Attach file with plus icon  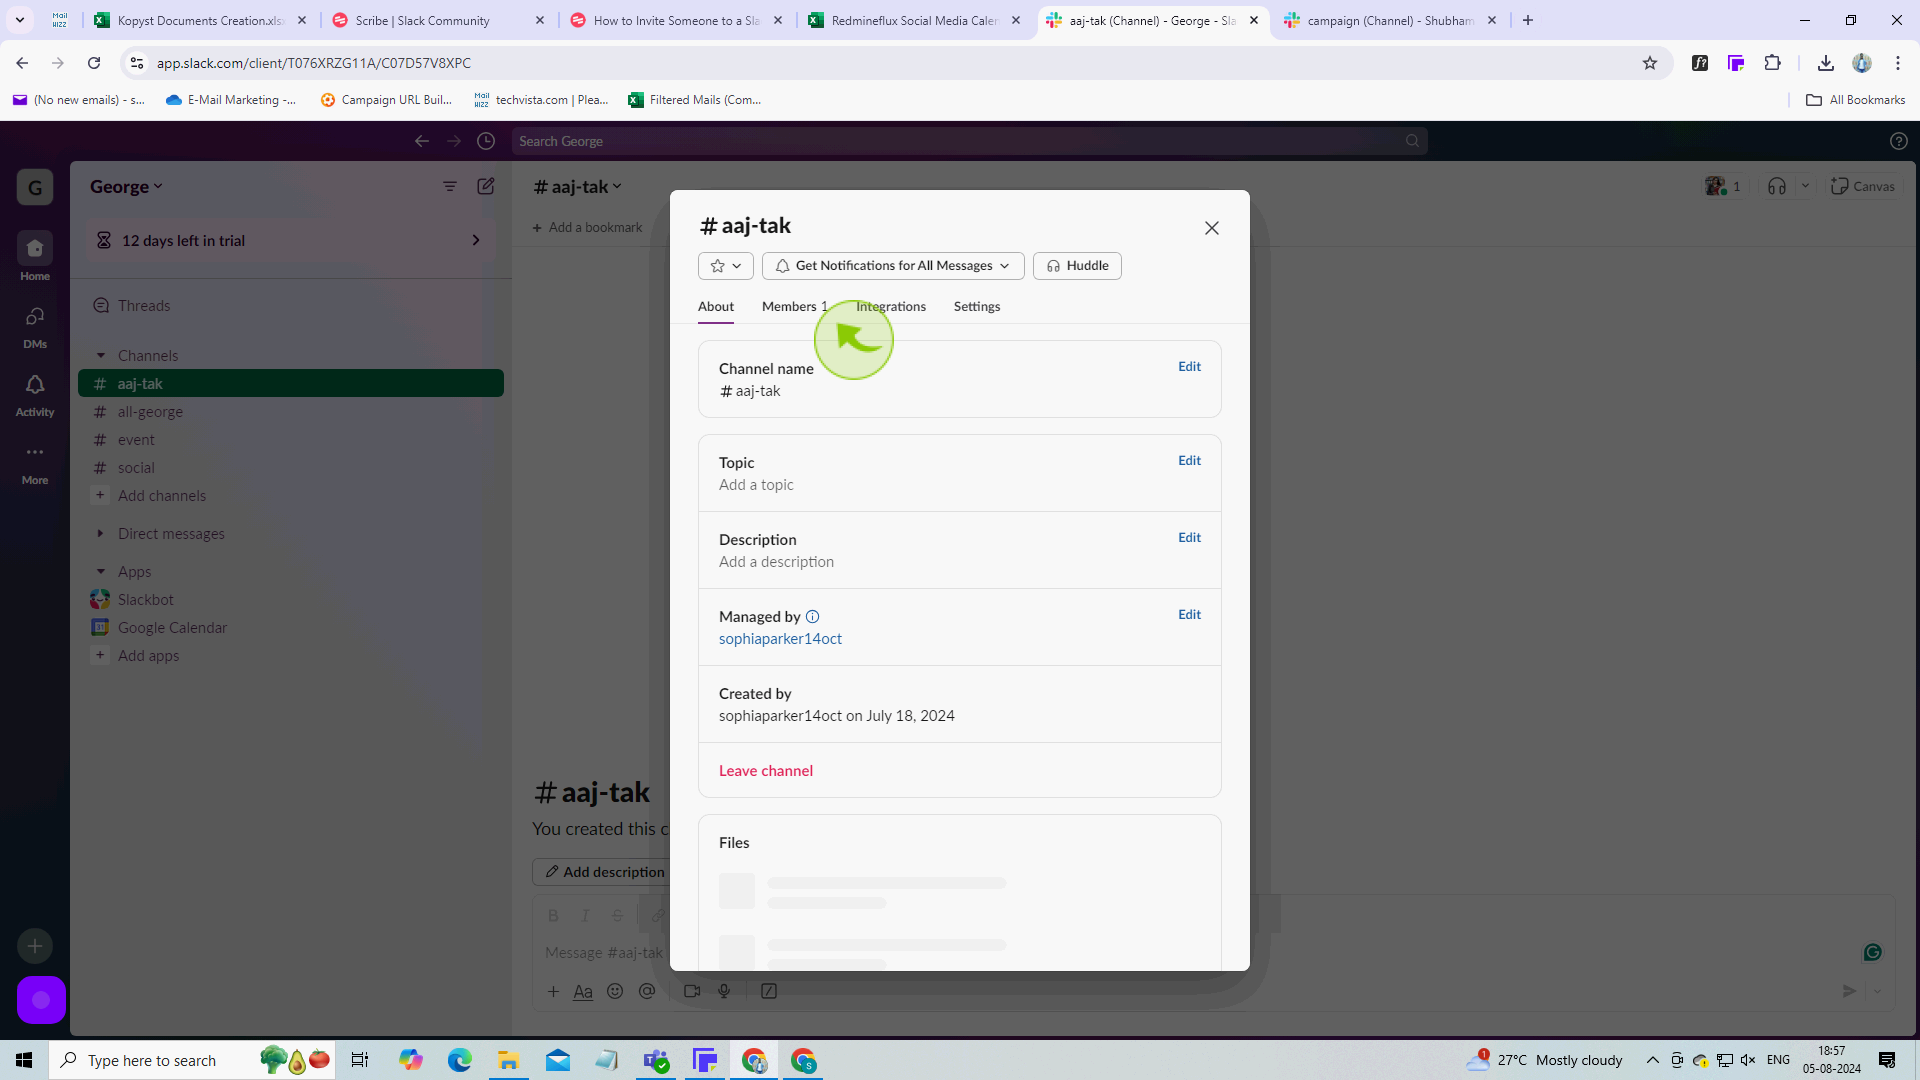click(553, 991)
